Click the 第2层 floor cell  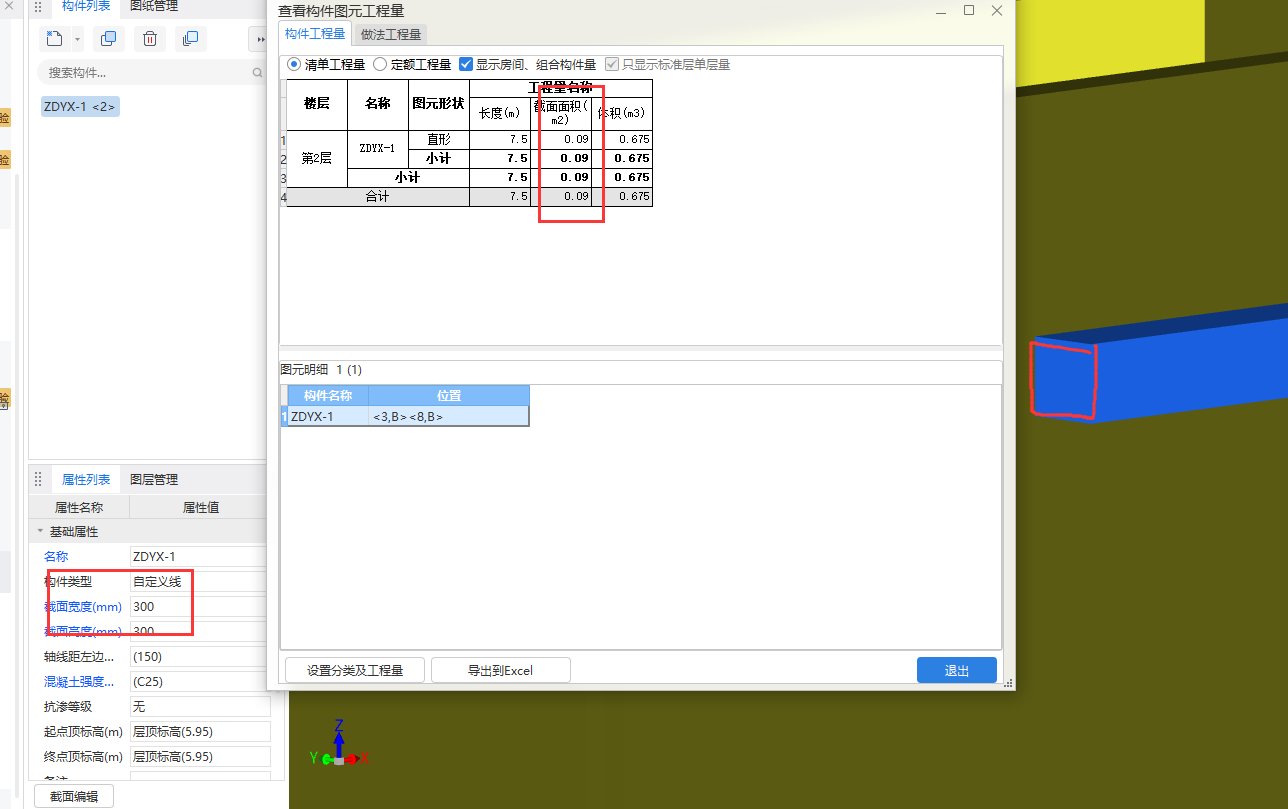(317, 158)
